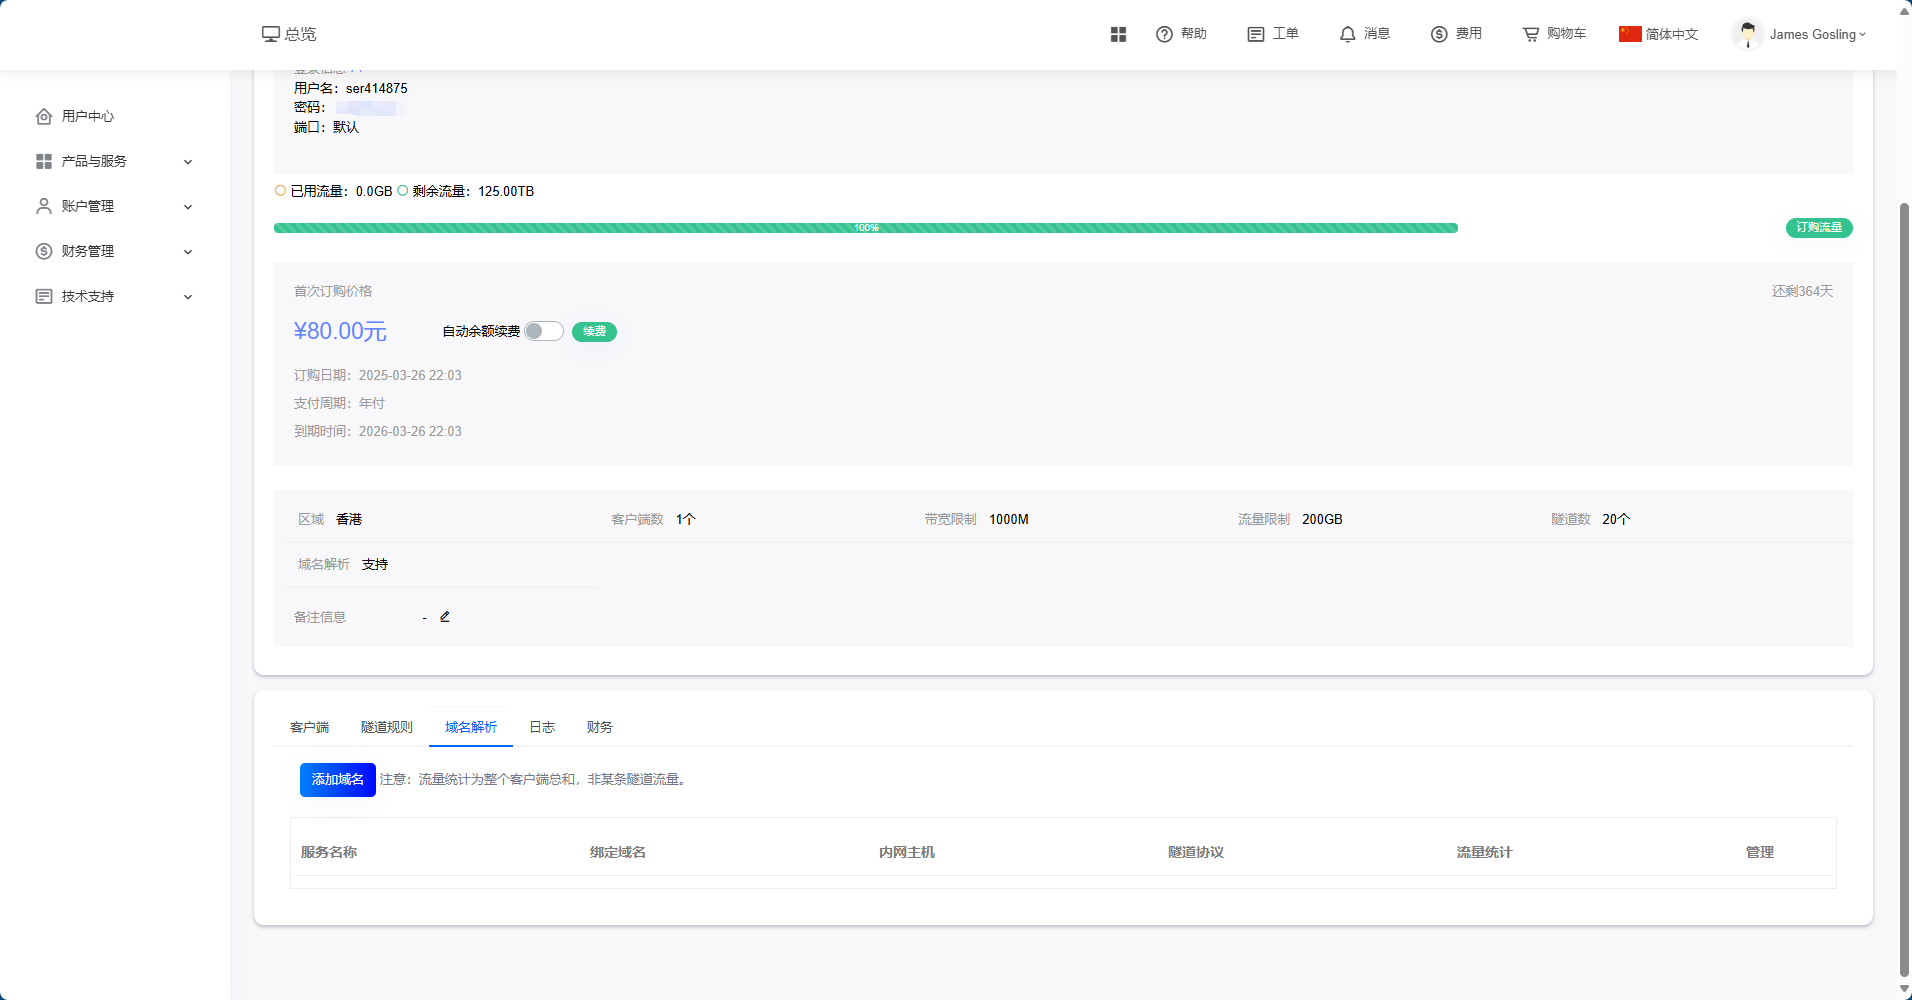Expand the 产品与服务 sidebar menu chevron

click(188, 162)
